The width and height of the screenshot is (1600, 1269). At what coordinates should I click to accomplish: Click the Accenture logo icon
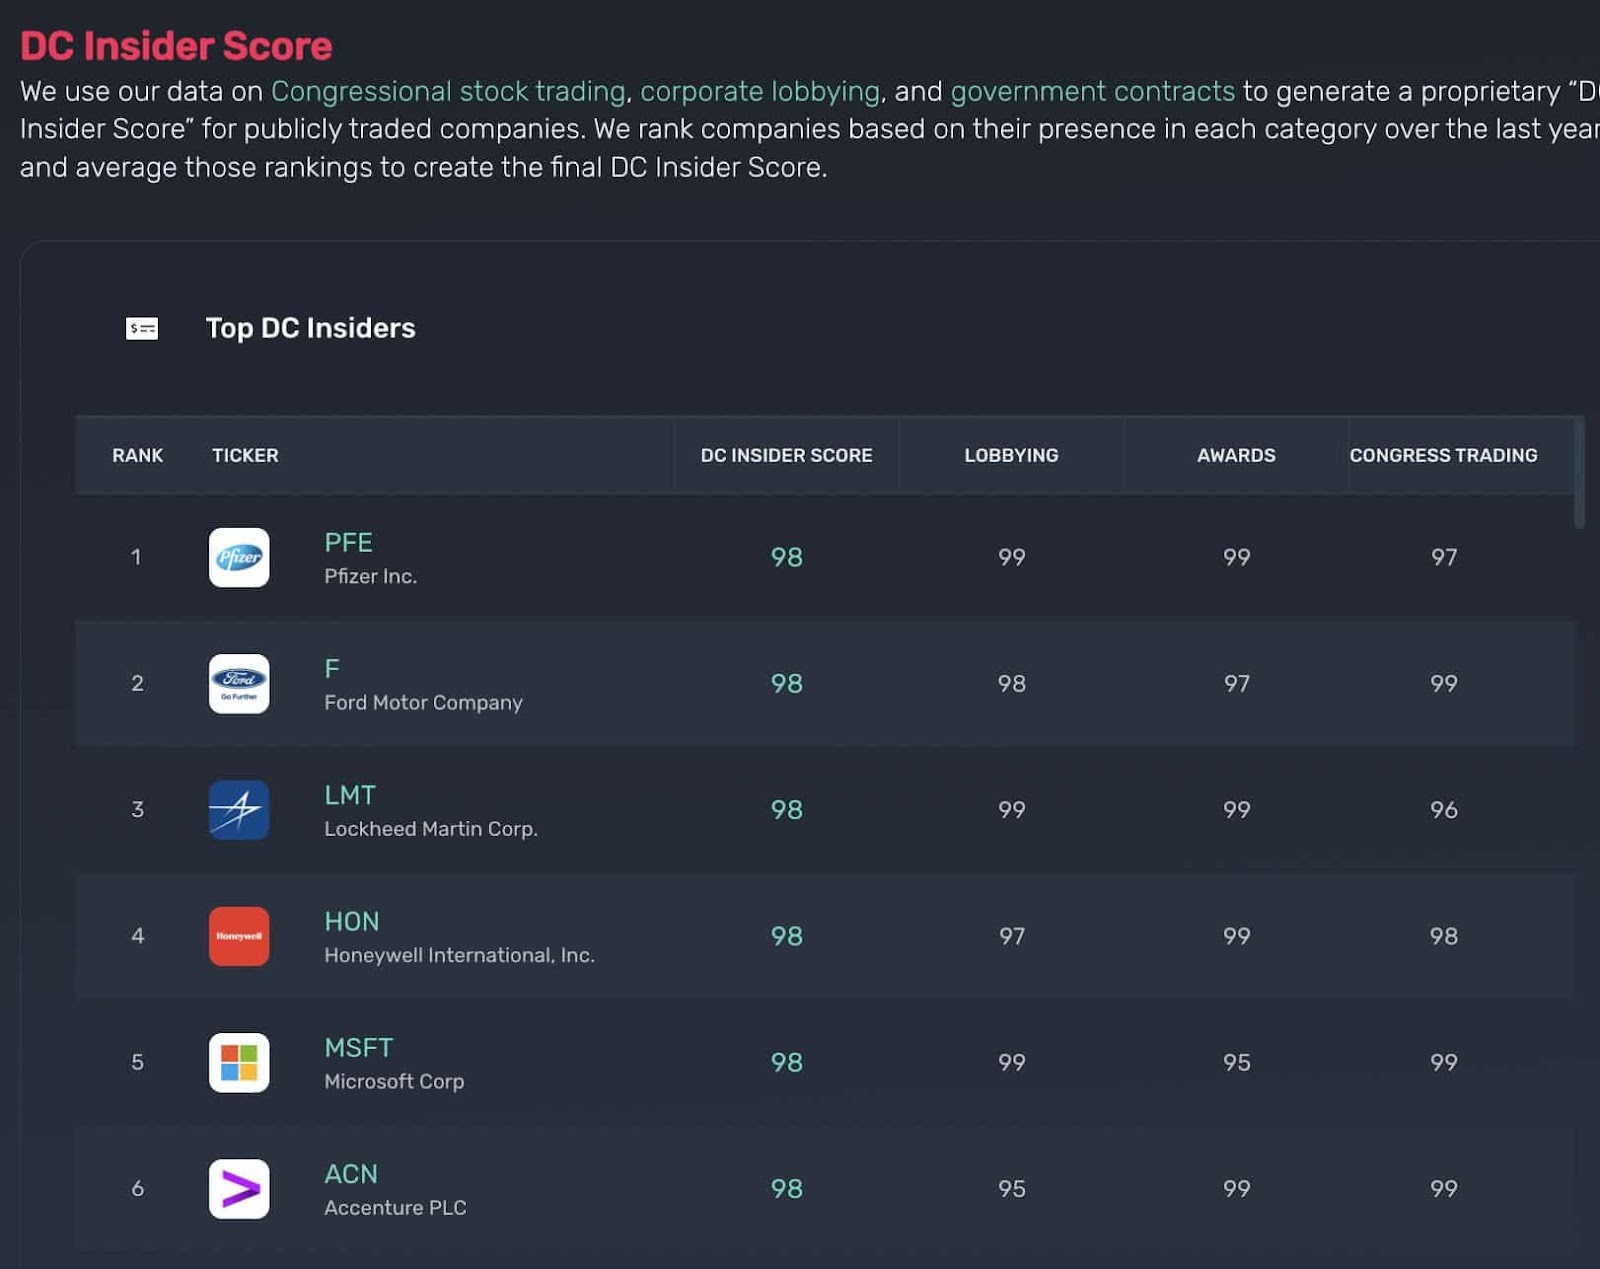coord(239,1189)
